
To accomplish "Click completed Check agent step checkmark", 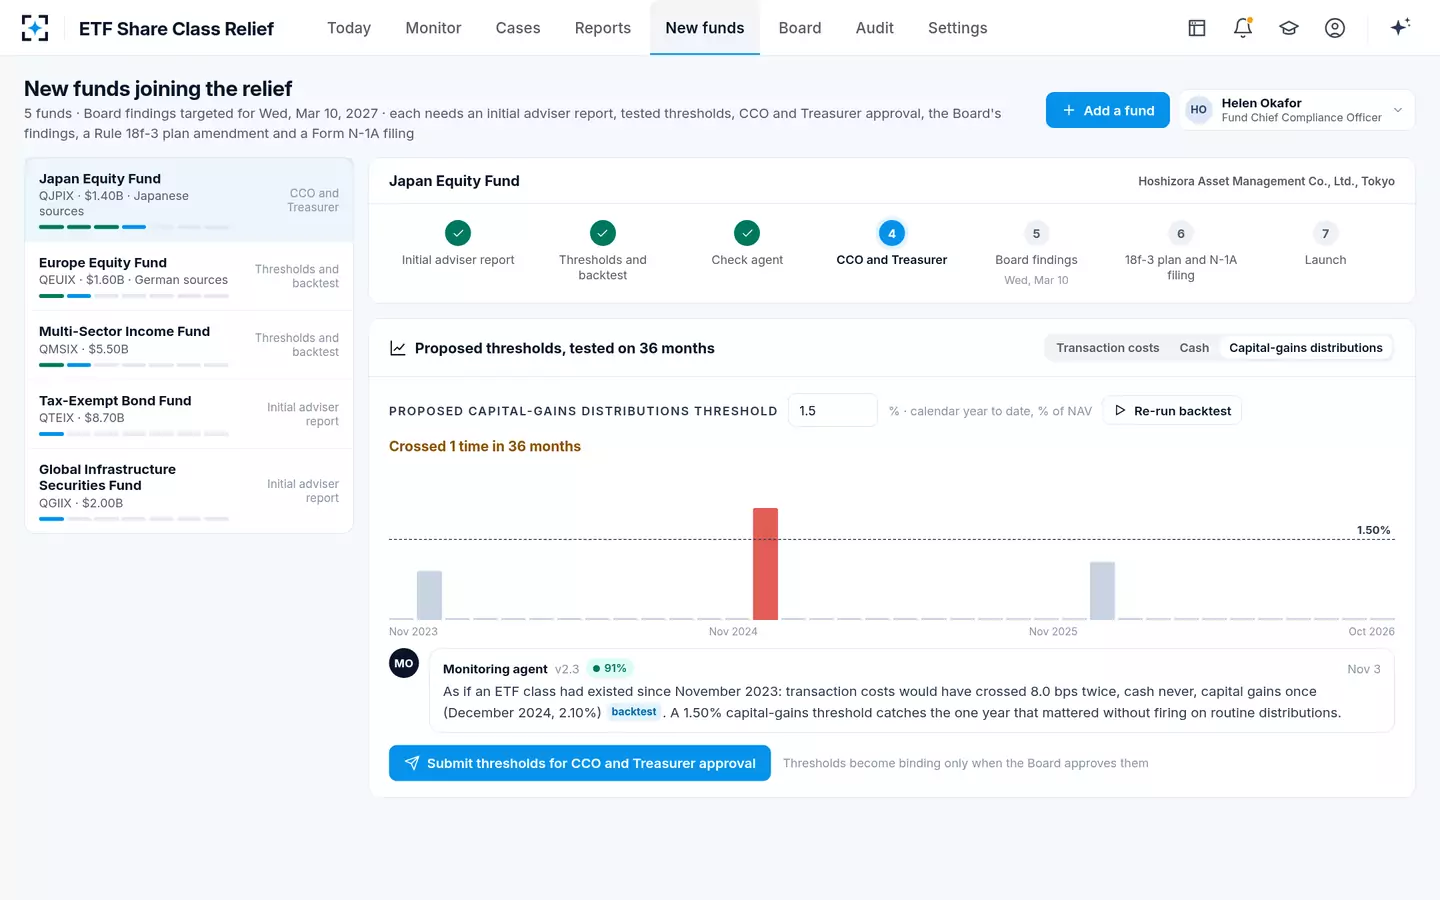I will click(x=747, y=233).
